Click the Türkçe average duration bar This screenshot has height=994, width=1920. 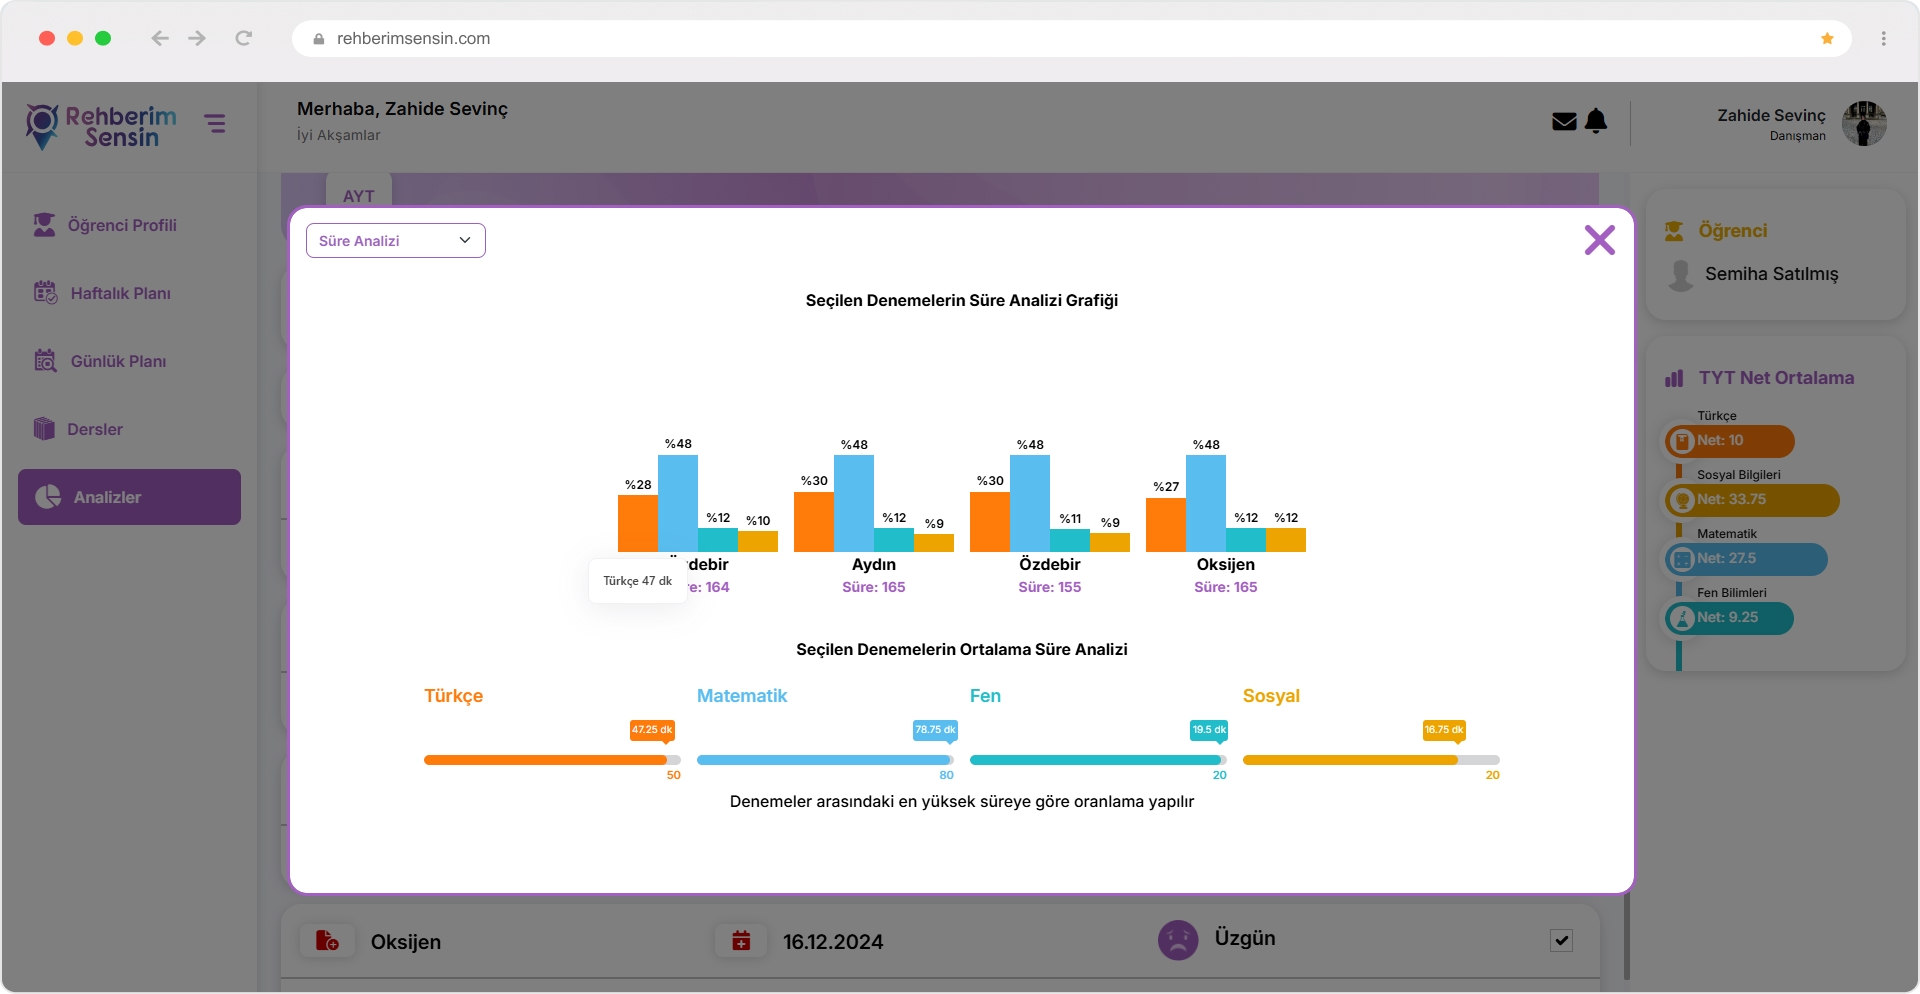[x=545, y=760]
